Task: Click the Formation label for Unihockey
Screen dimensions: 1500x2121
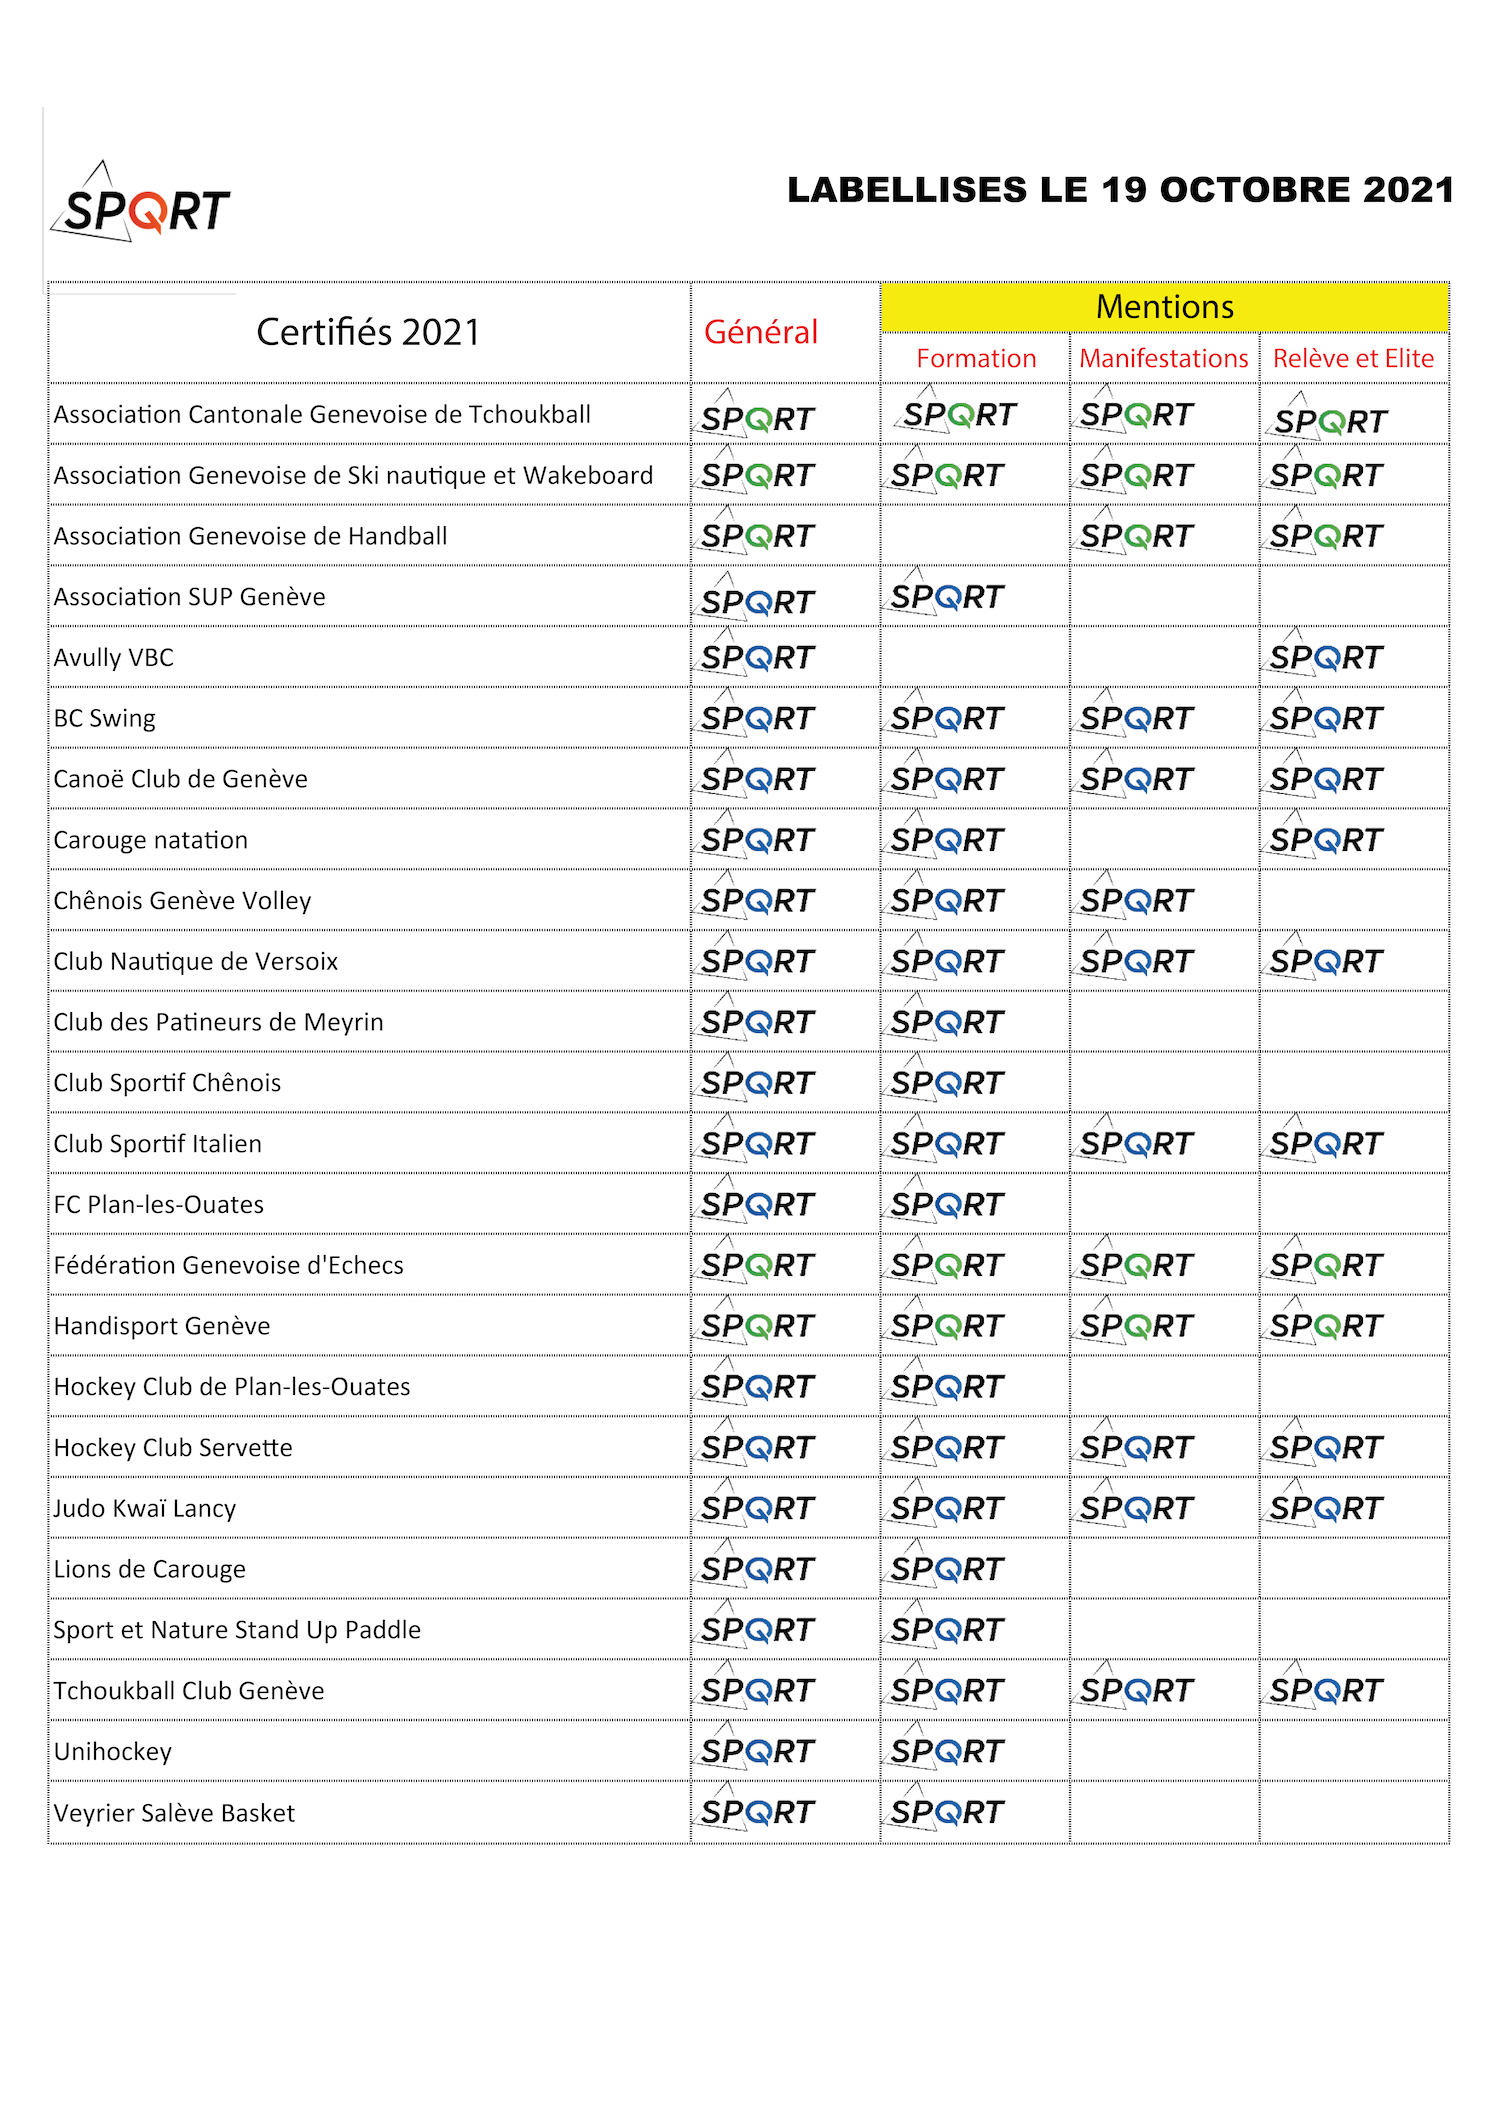Action: click(945, 1745)
